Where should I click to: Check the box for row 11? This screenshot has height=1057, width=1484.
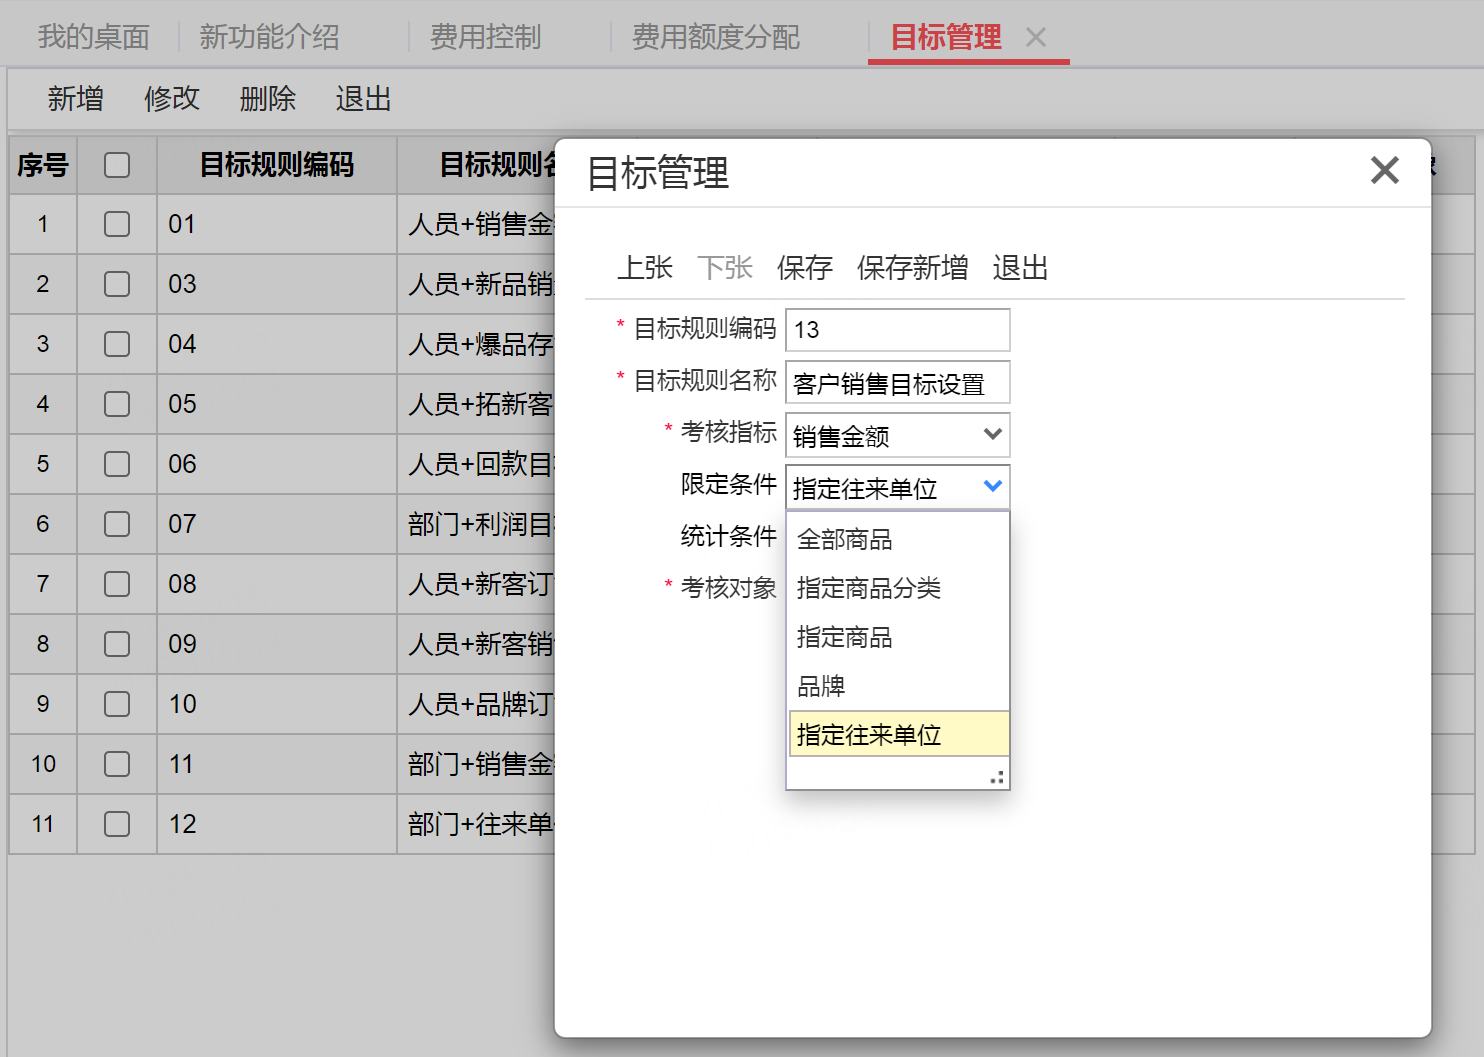coord(117,764)
